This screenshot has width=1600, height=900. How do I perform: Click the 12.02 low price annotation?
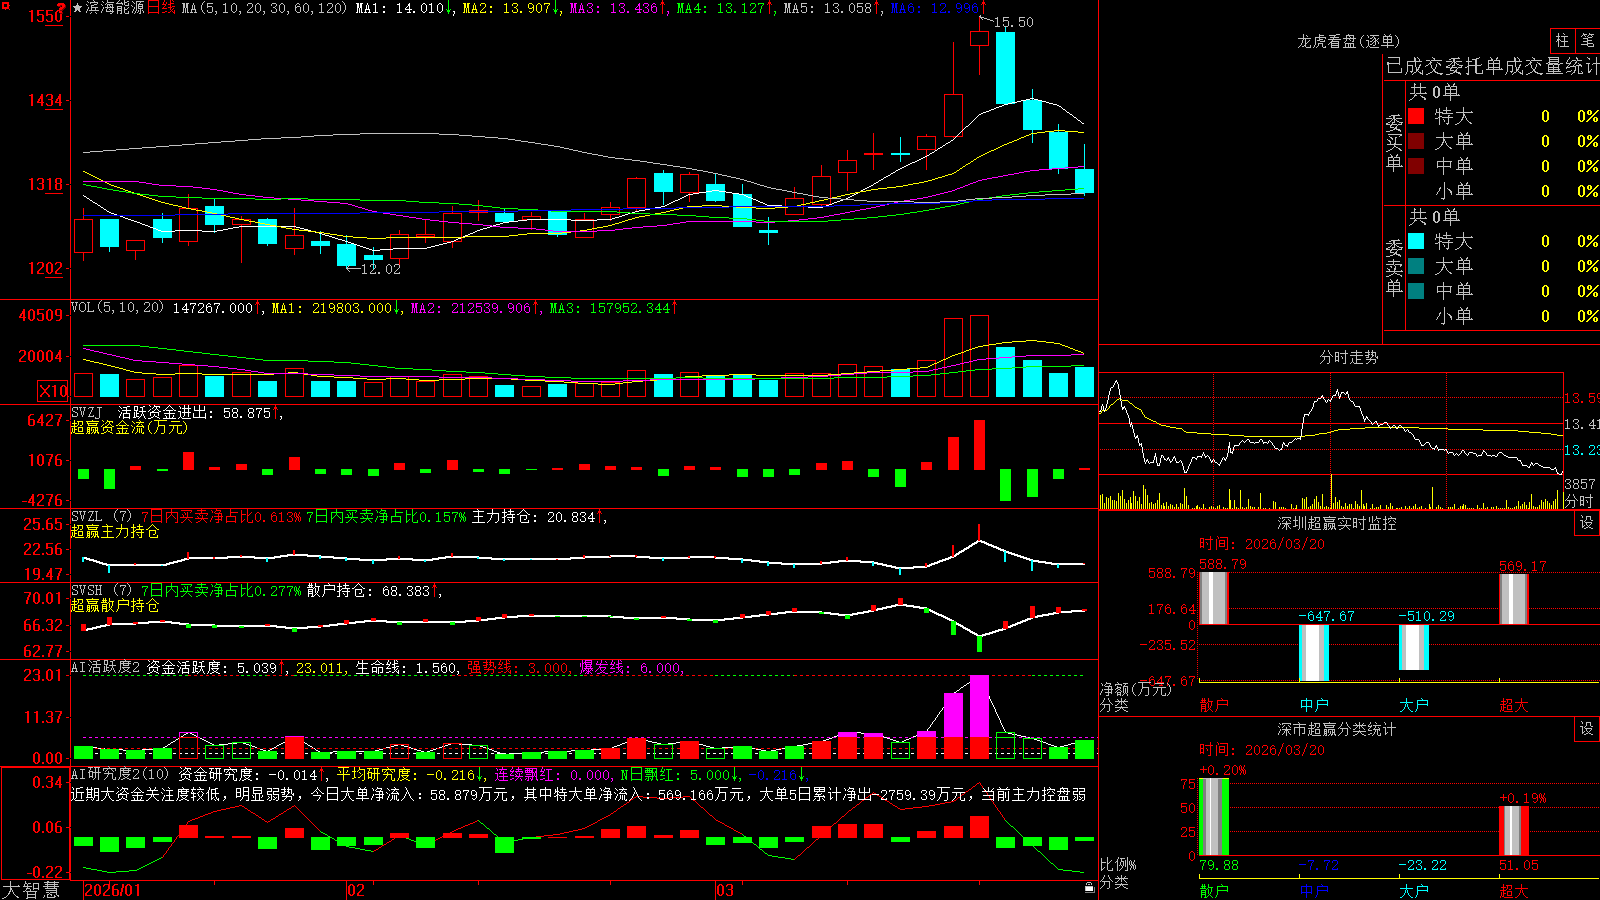point(380,269)
